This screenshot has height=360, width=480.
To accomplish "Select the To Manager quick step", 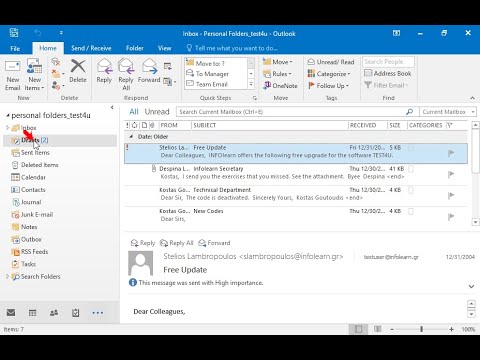I will click(x=216, y=74).
